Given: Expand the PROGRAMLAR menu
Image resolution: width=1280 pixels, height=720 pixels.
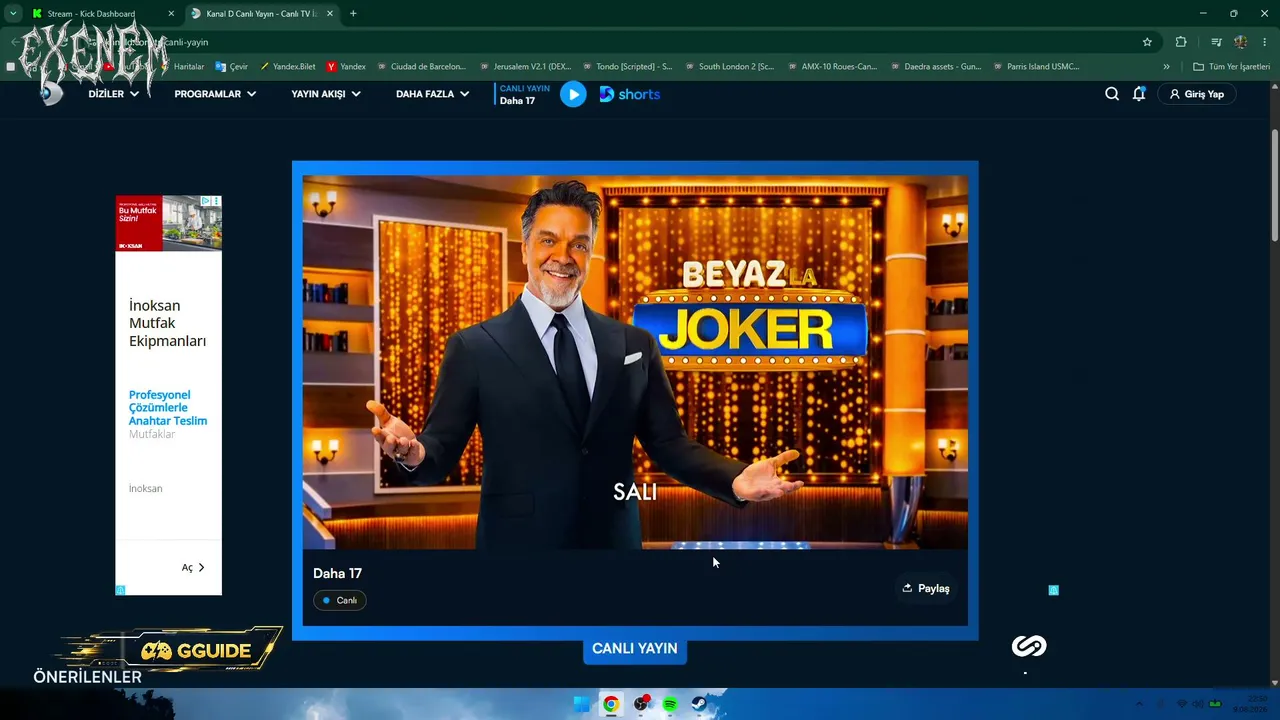Looking at the screenshot, I should pos(215,94).
